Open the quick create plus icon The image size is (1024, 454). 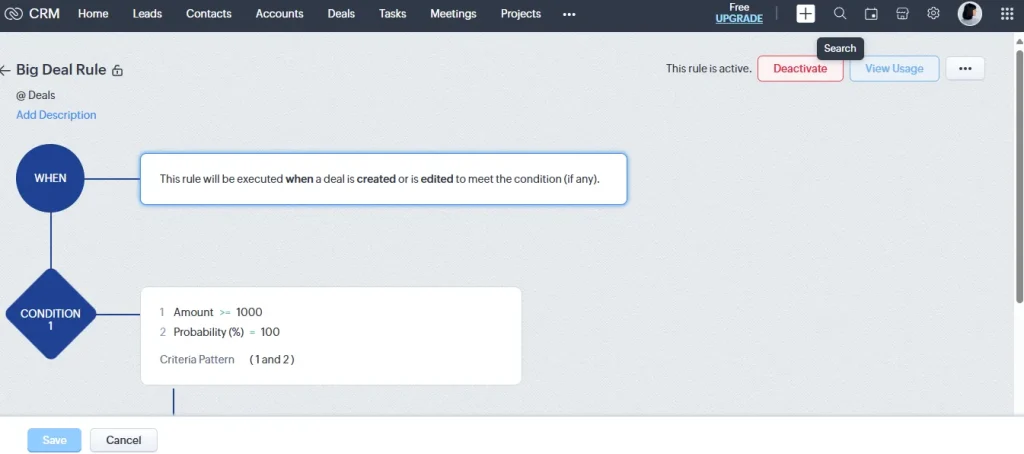805,14
